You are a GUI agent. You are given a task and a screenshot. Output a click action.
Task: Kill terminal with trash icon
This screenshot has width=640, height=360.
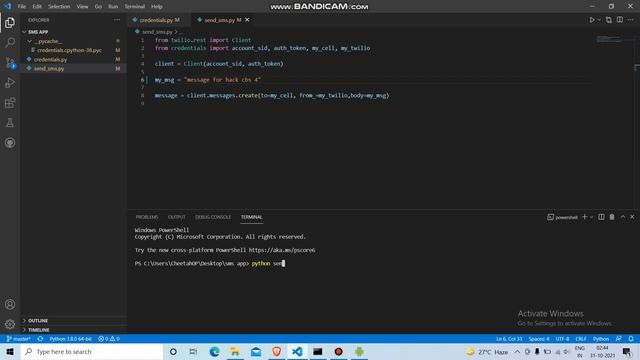(612, 217)
